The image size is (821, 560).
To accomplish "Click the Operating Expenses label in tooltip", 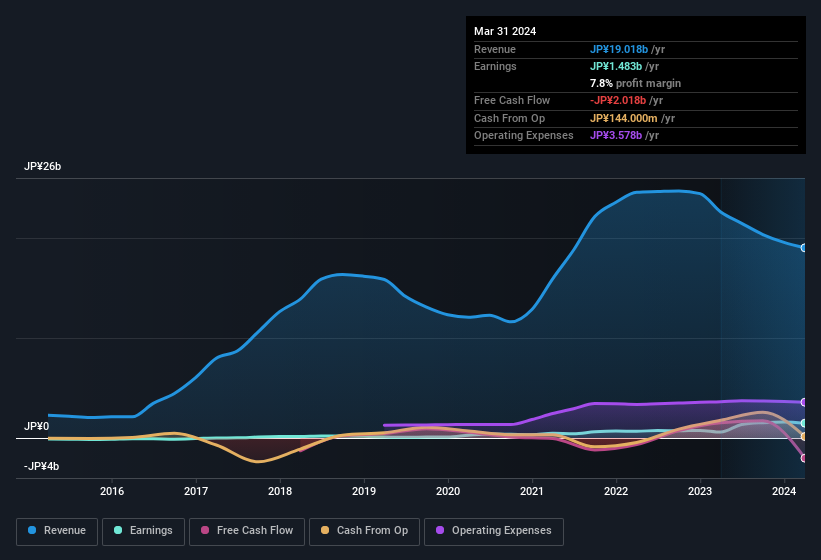I will tap(524, 135).
